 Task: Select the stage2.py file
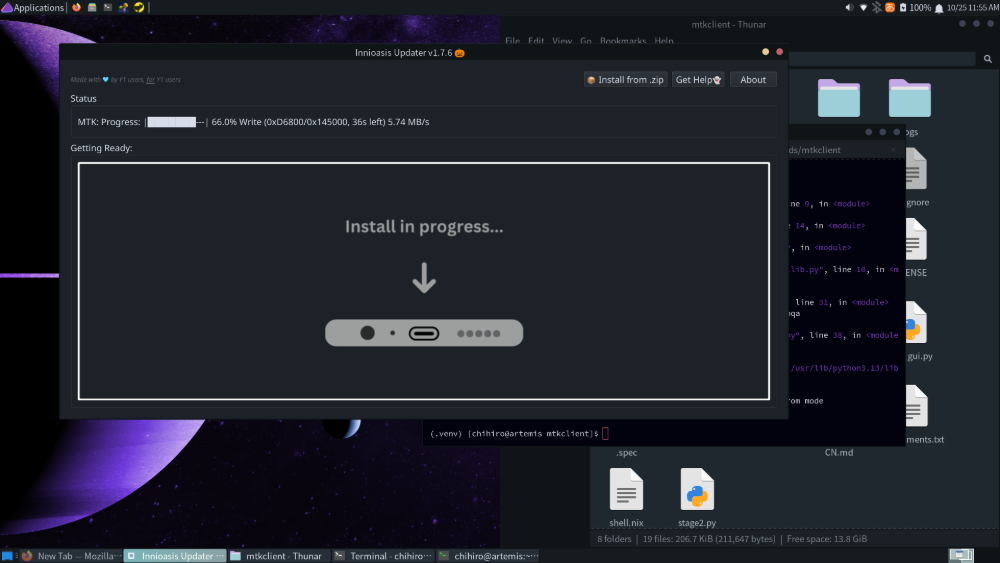pos(697,497)
